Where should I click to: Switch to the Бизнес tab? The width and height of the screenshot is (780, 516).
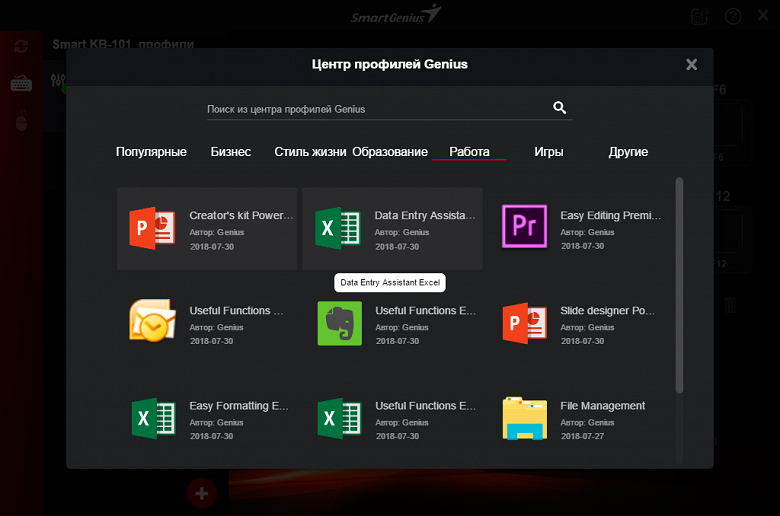230,152
